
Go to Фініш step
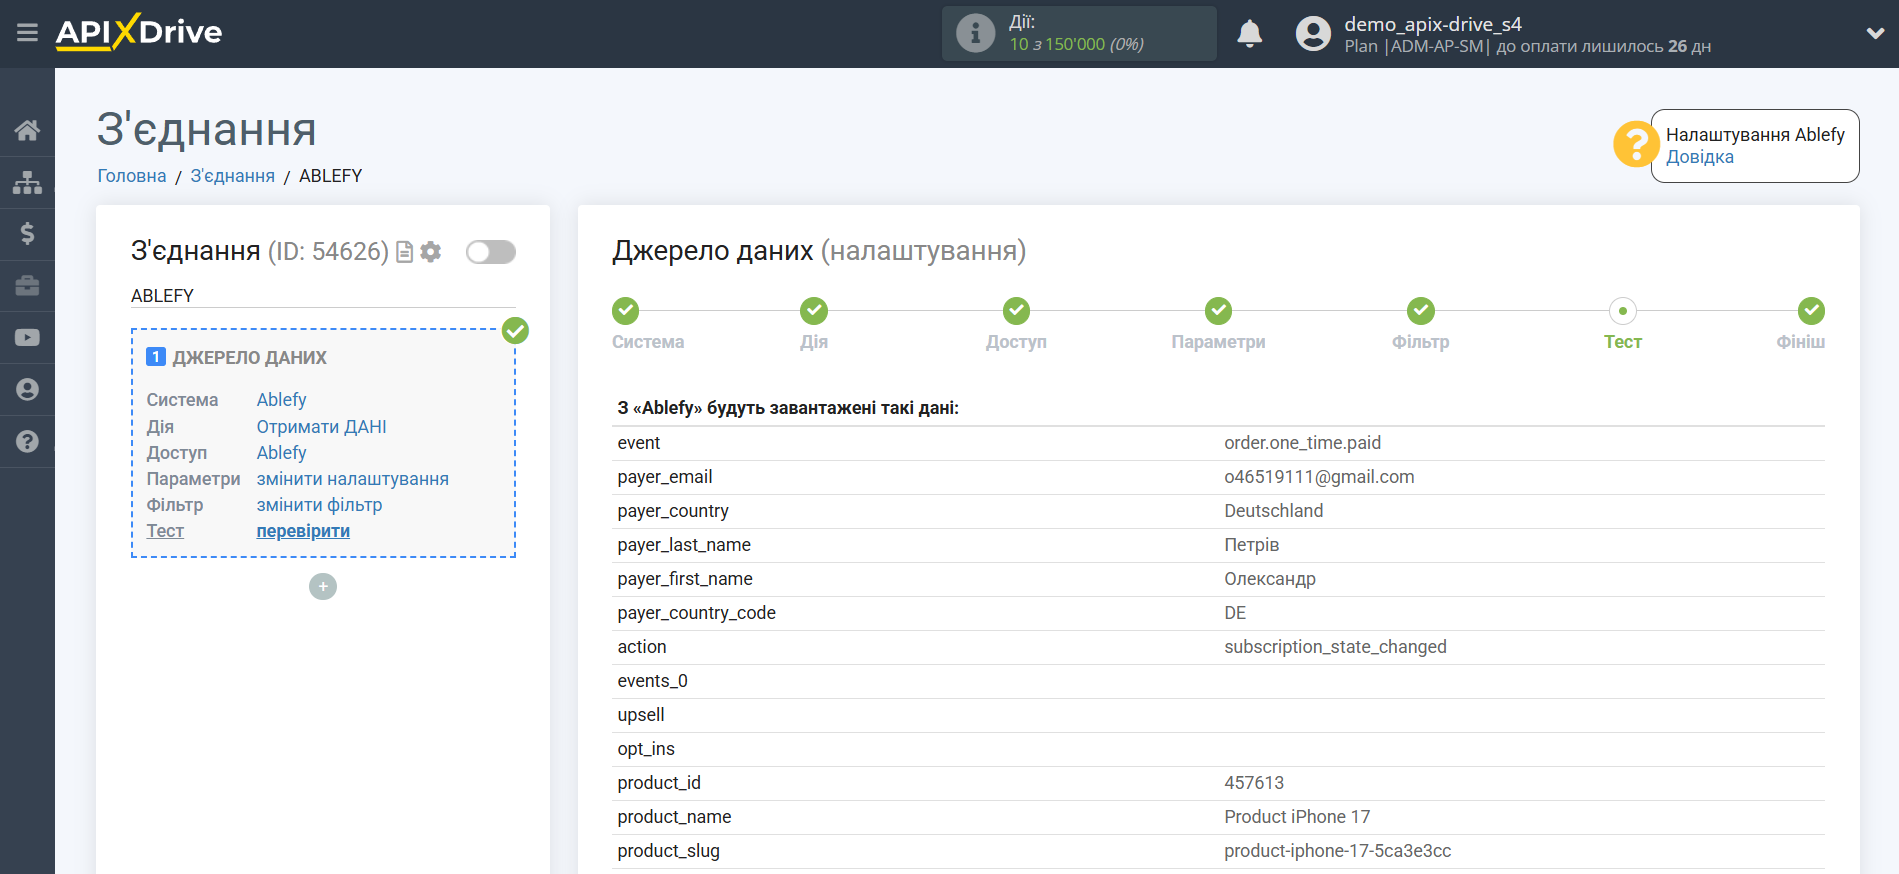coord(1811,311)
